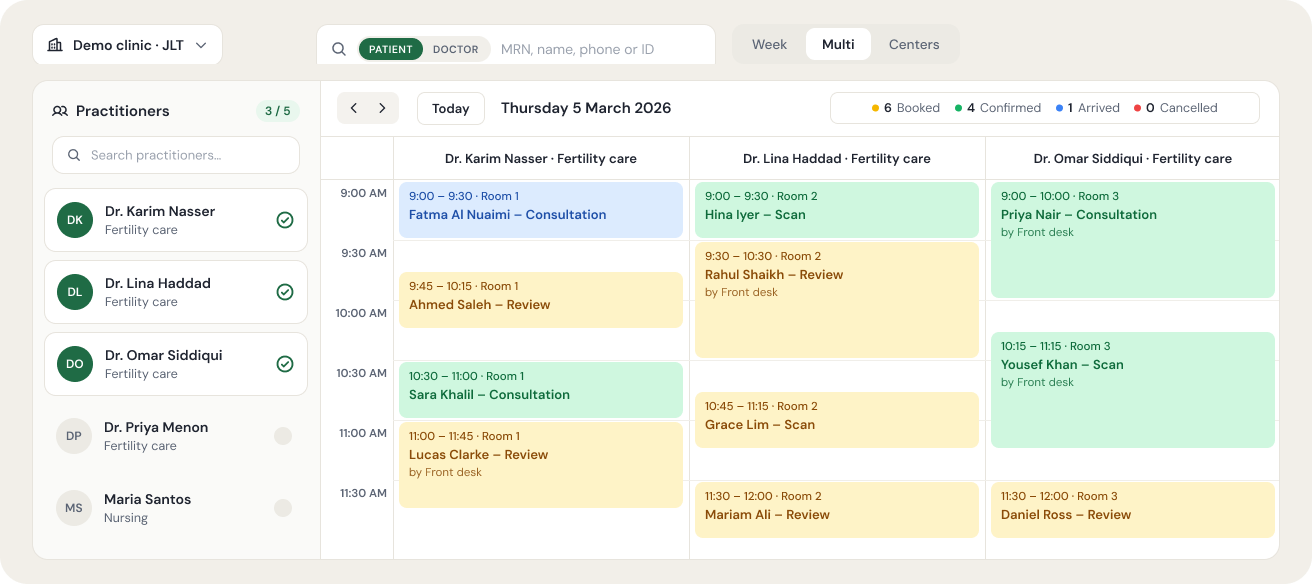
Task: Open Fatma Al Nuaimi – Consultation appointment
Action: coord(541,210)
